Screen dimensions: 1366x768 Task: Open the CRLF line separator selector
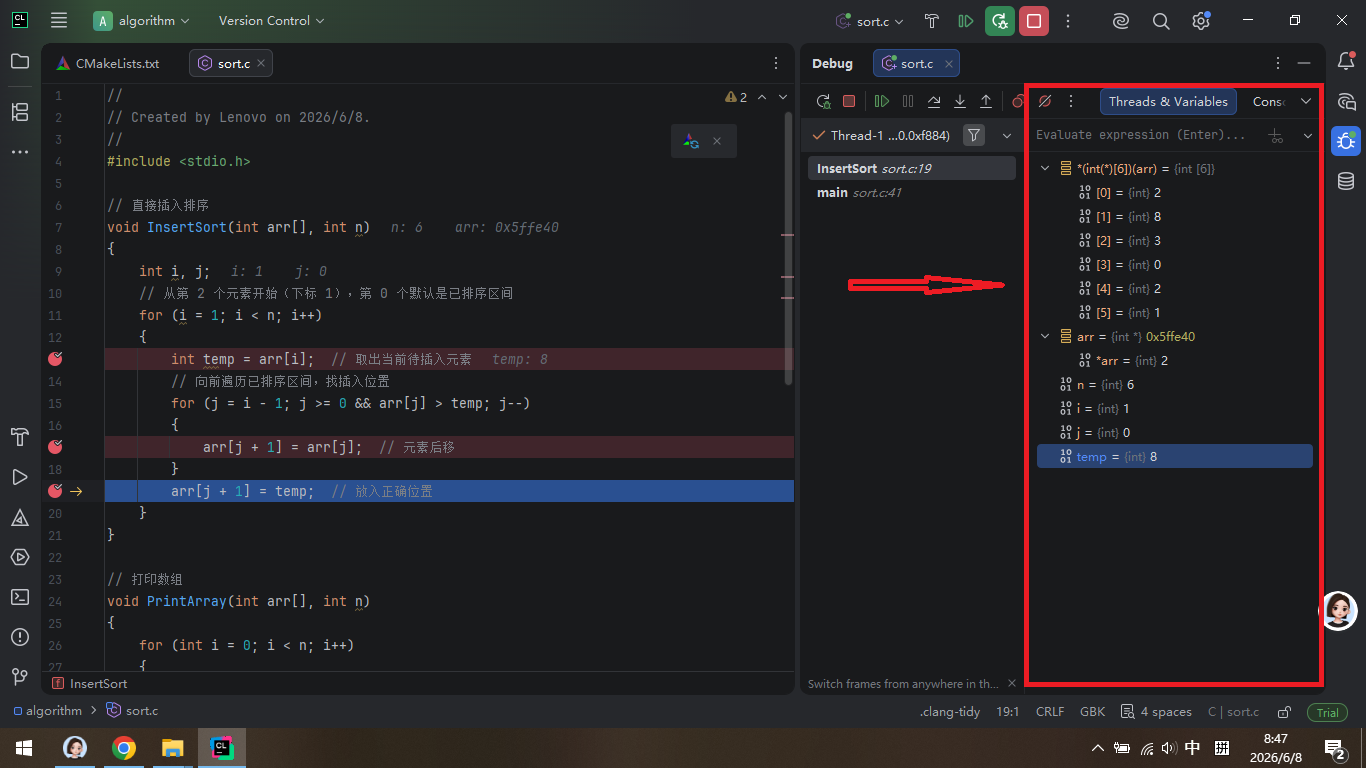(1050, 712)
